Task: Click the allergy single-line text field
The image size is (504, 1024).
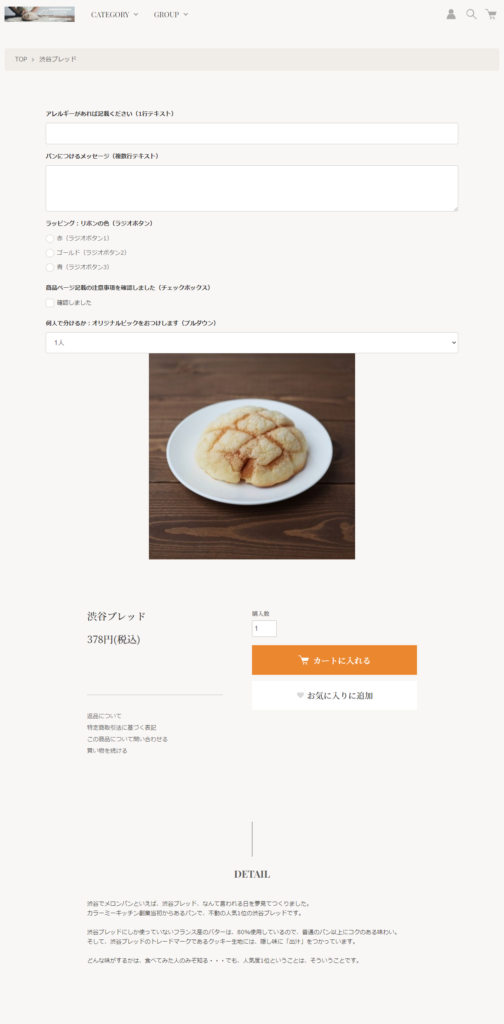Action: (x=252, y=134)
